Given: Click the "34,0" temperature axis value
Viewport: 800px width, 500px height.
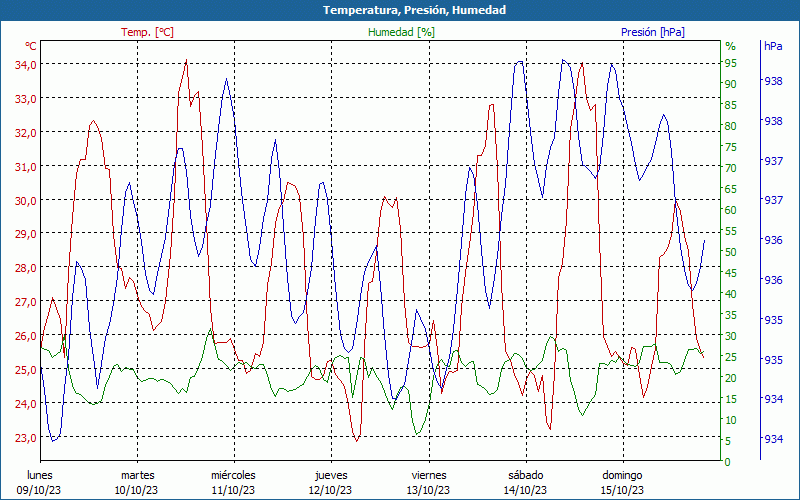Looking at the screenshot, I should (25, 65).
